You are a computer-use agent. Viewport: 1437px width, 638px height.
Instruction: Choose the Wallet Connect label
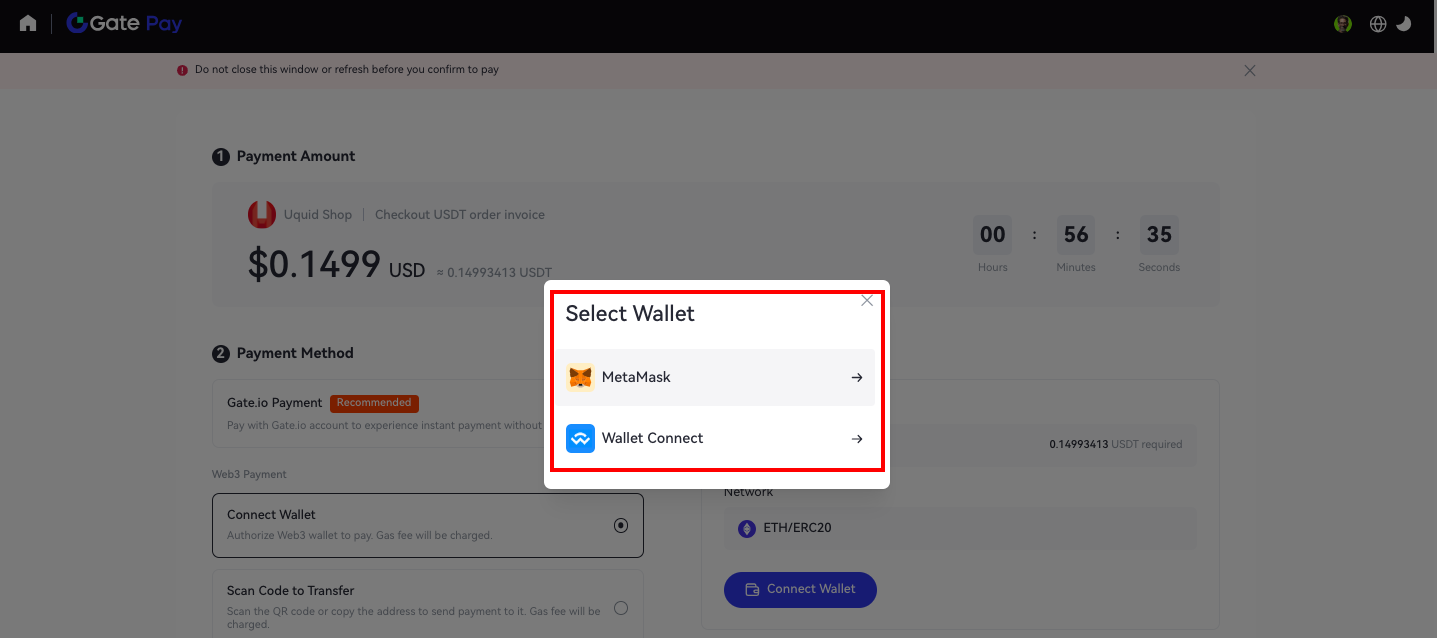pos(652,439)
